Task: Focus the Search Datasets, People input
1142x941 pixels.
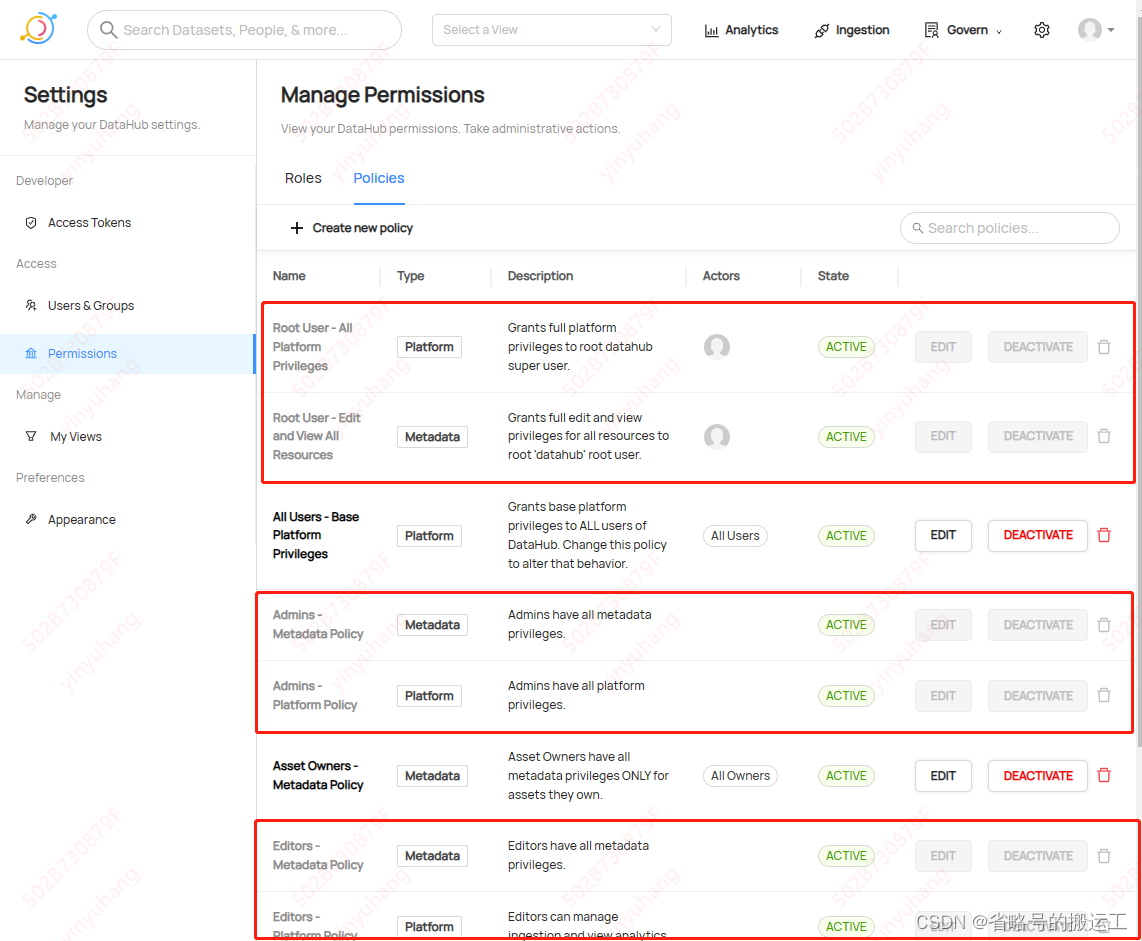Action: coord(244,30)
